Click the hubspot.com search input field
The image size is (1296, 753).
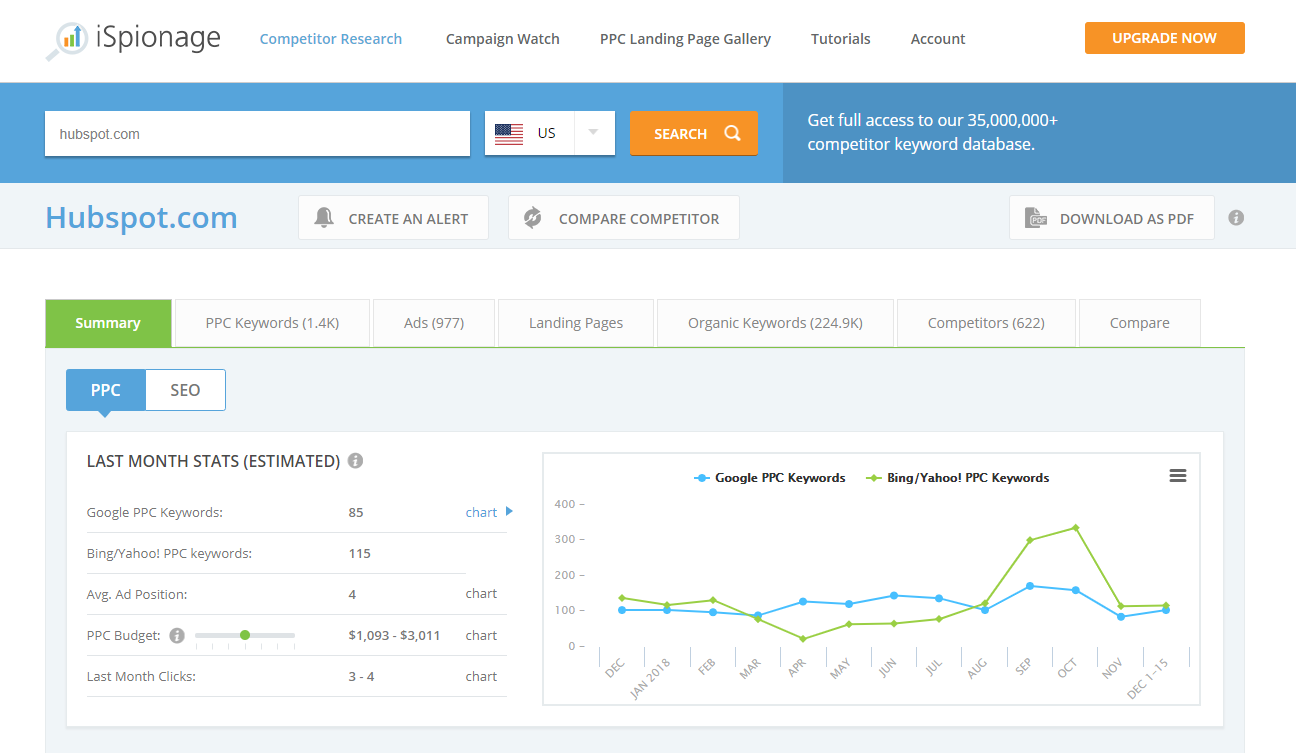[258, 133]
